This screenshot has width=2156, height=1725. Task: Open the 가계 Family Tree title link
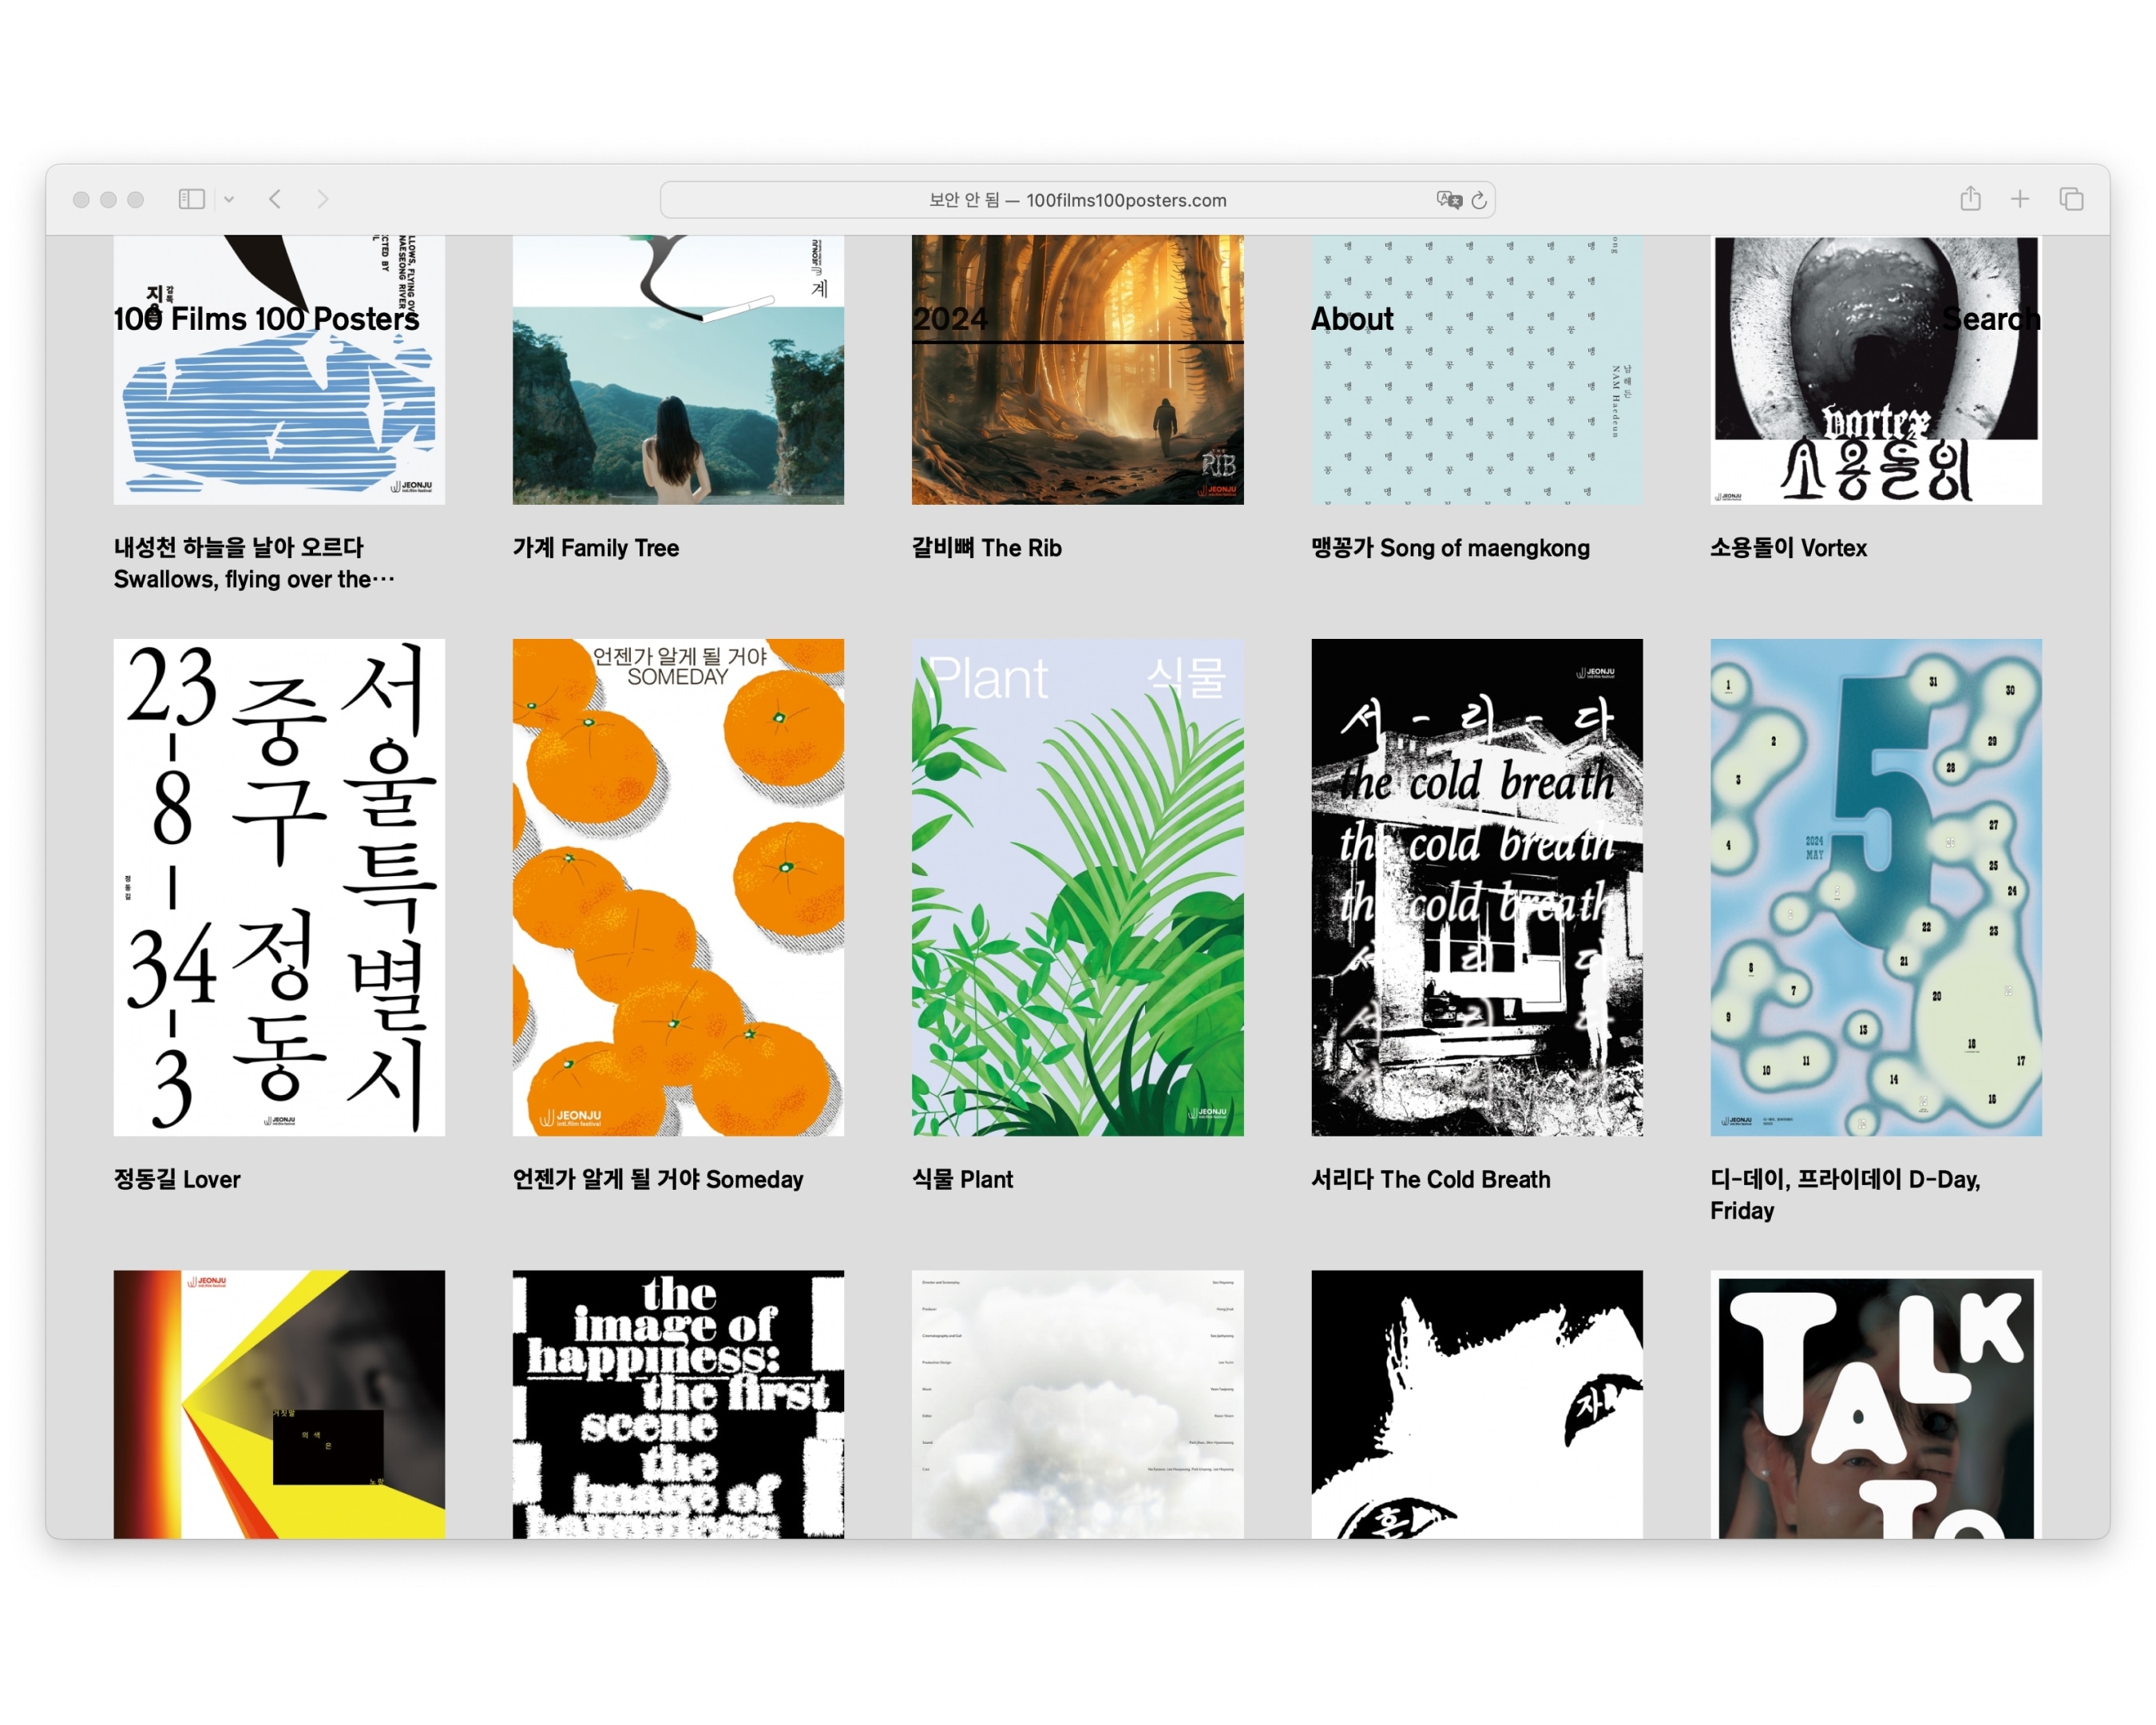(x=596, y=548)
